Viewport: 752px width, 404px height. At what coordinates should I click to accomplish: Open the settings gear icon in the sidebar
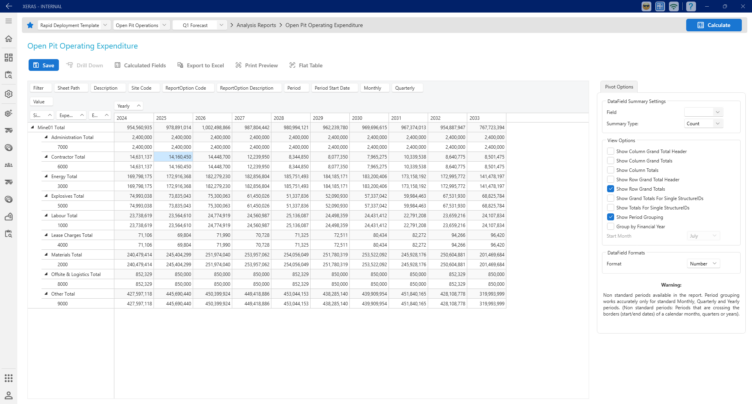point(9,94)
